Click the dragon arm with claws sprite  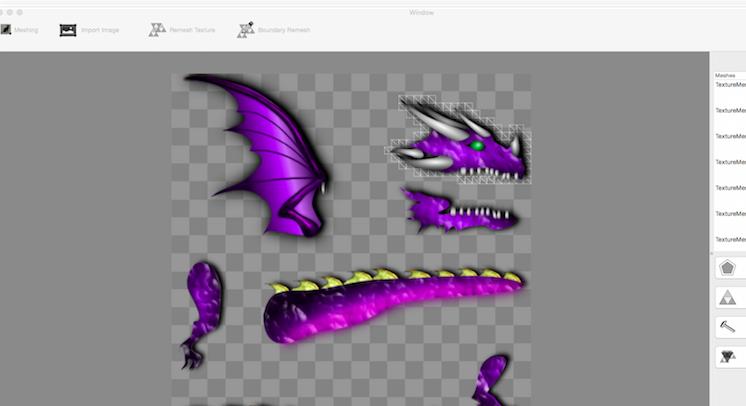point(201,308)
